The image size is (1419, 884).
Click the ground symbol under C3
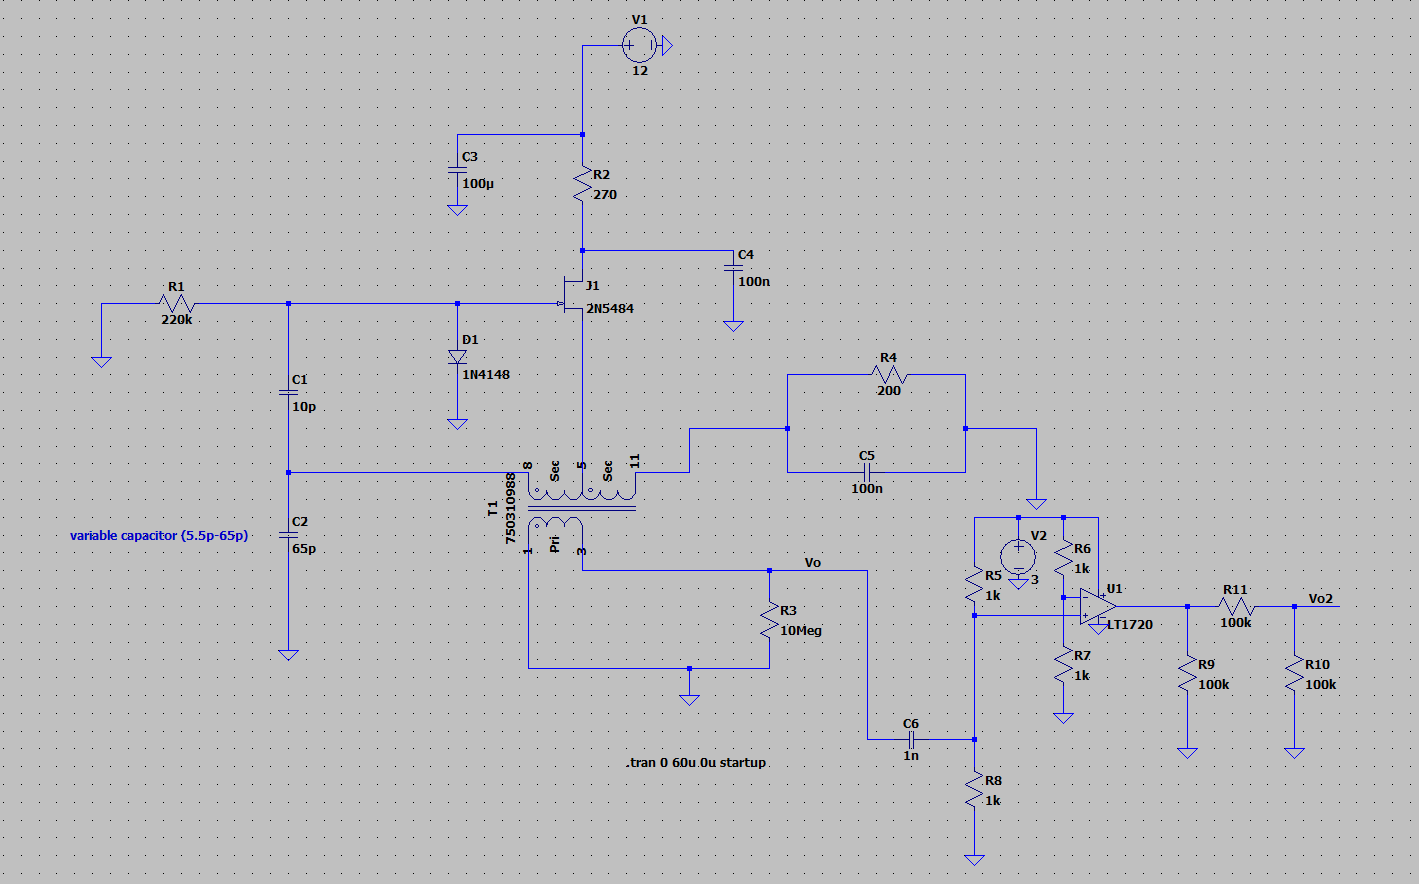(459, 208)
